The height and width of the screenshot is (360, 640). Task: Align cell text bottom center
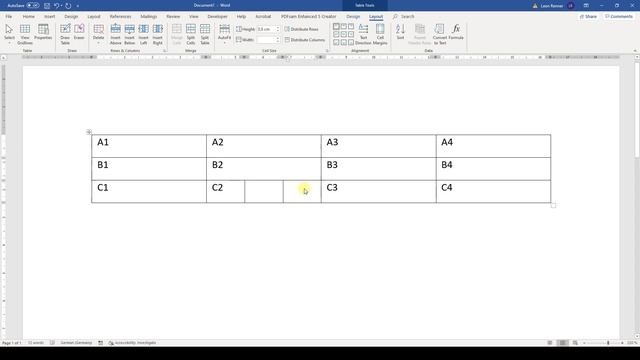click(x=344, y=42)
